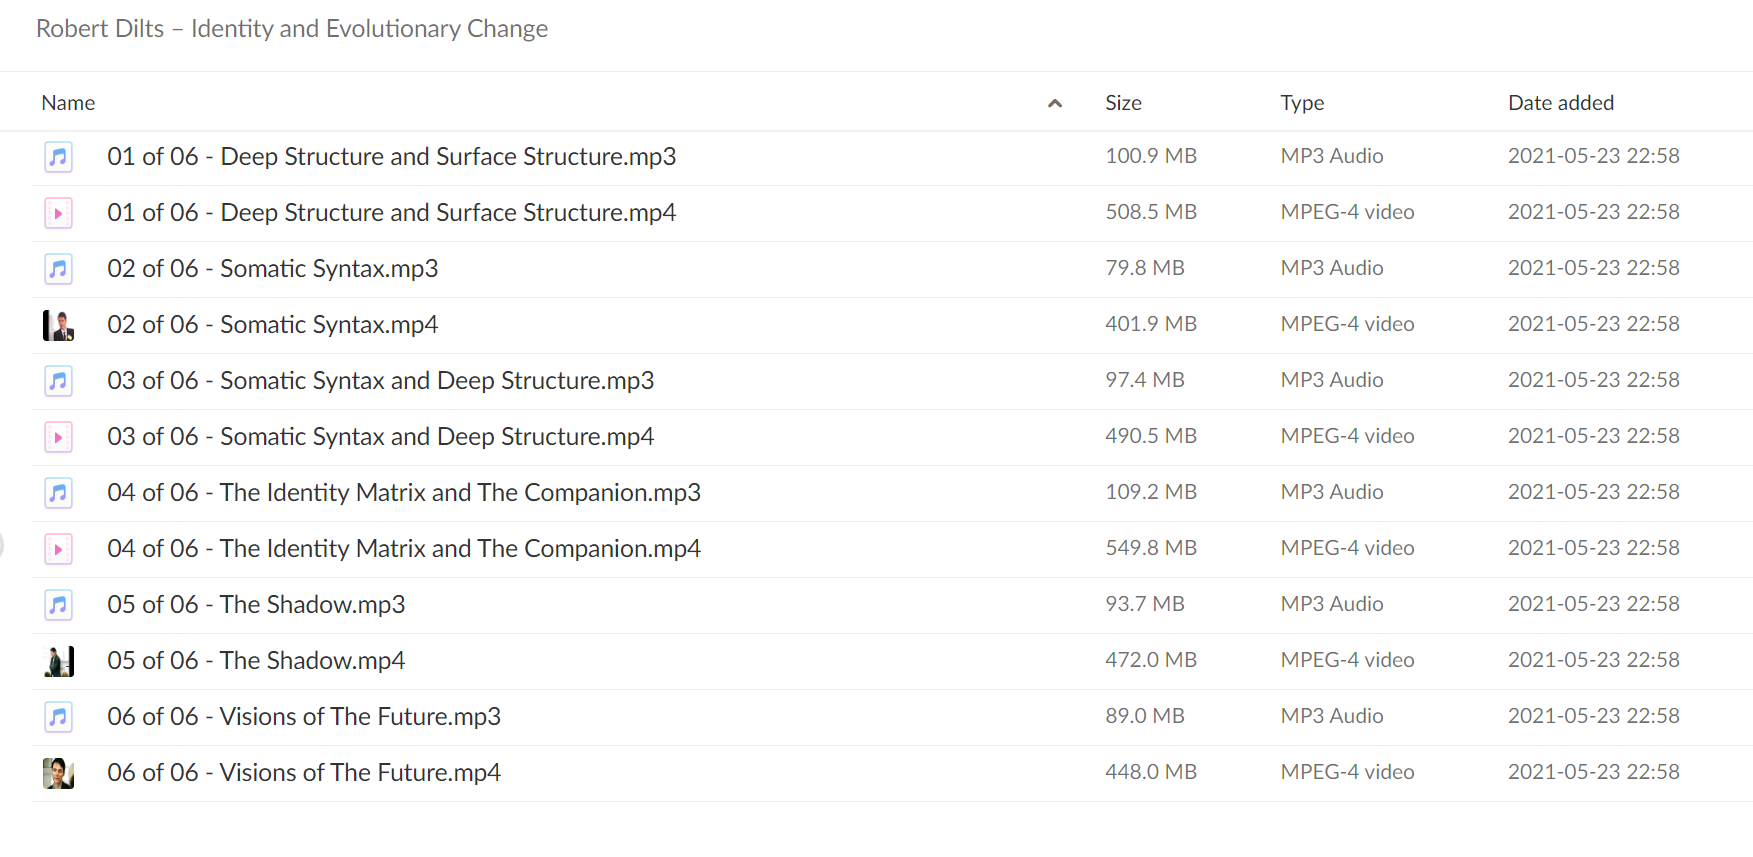The image size is (1753, 857).
Task: Sort files by Date added header
Action: [1560, 103]
